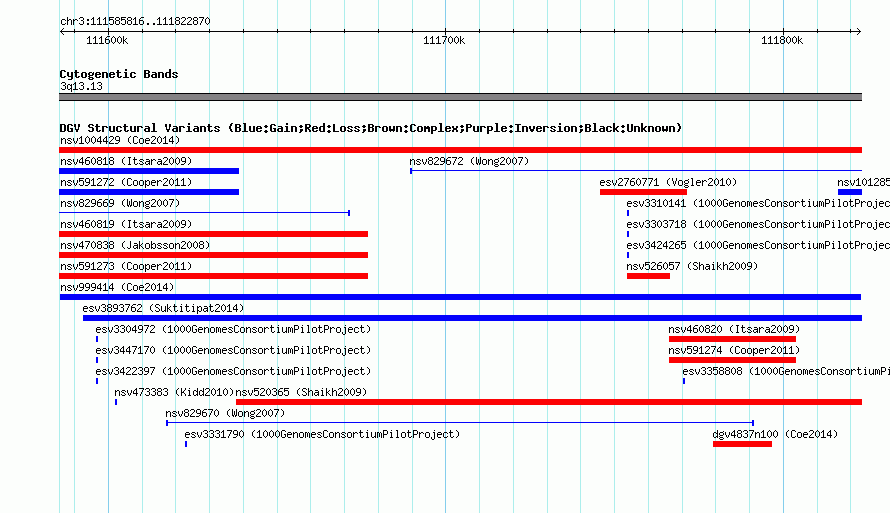This screenshot has width=890, height=513.
Task: Open esv3424265 1000Genomes variant label
Action: click(x=758, y=245)
